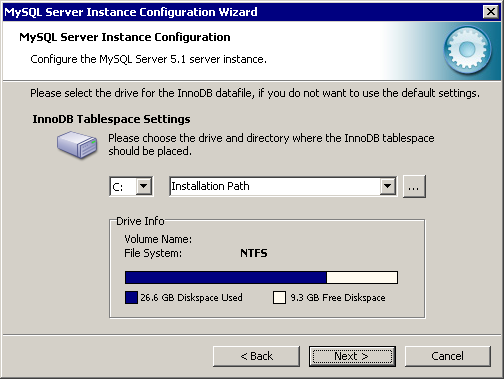Click the free portion of disk bar
Screen dimensions: 504x379
coord(362,277)
